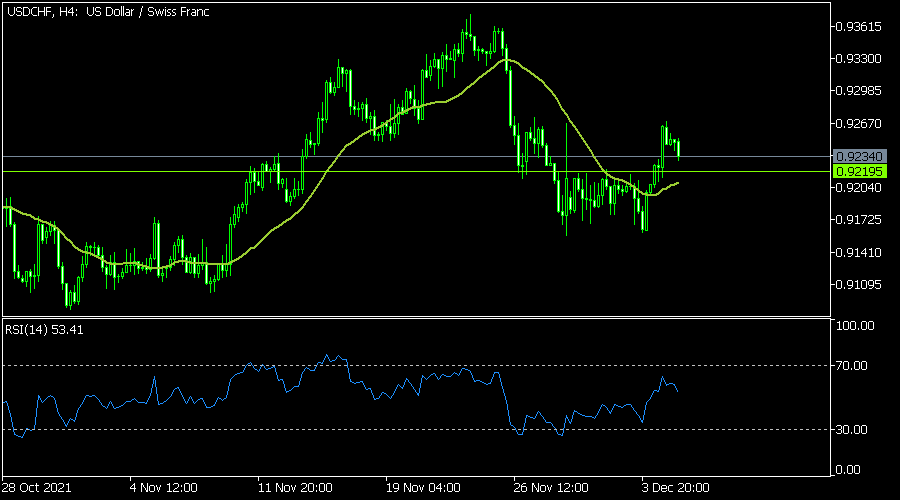Click price scale value 0.93300
Viewport: 900px width, 500px height.
tap(859, 59)
